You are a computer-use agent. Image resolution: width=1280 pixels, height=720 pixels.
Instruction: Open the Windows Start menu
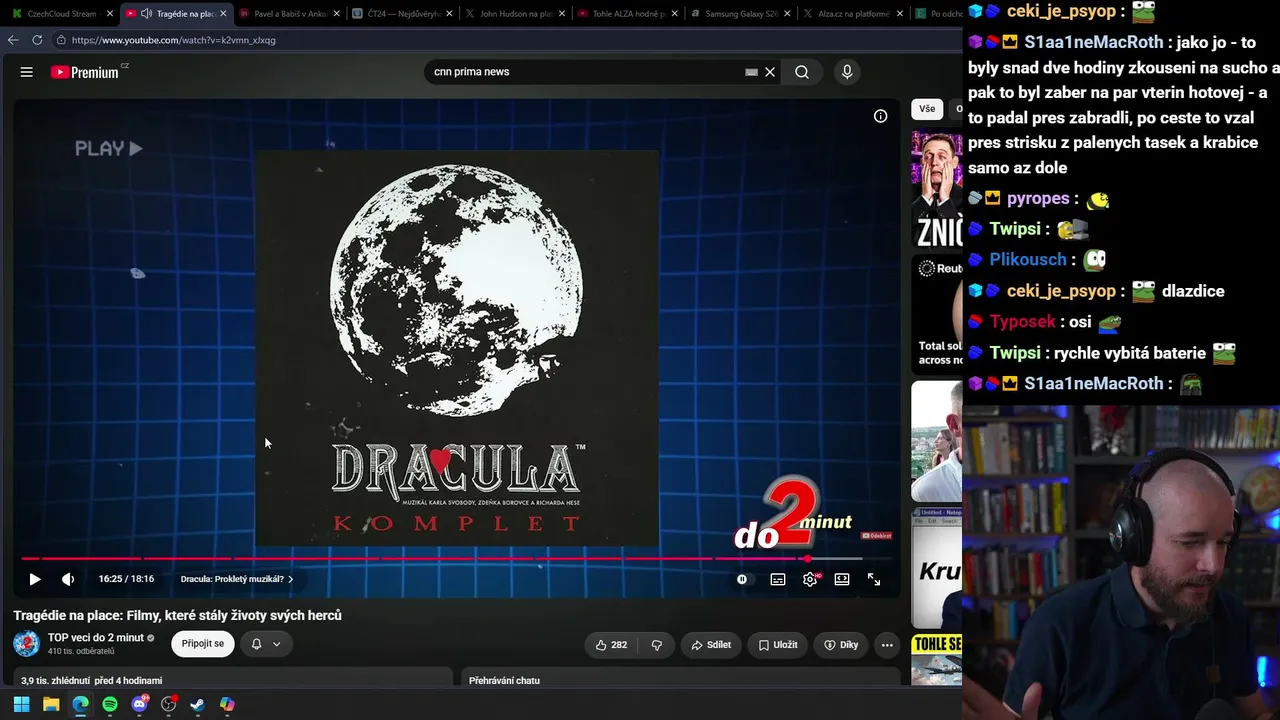[x=21, y=704]
